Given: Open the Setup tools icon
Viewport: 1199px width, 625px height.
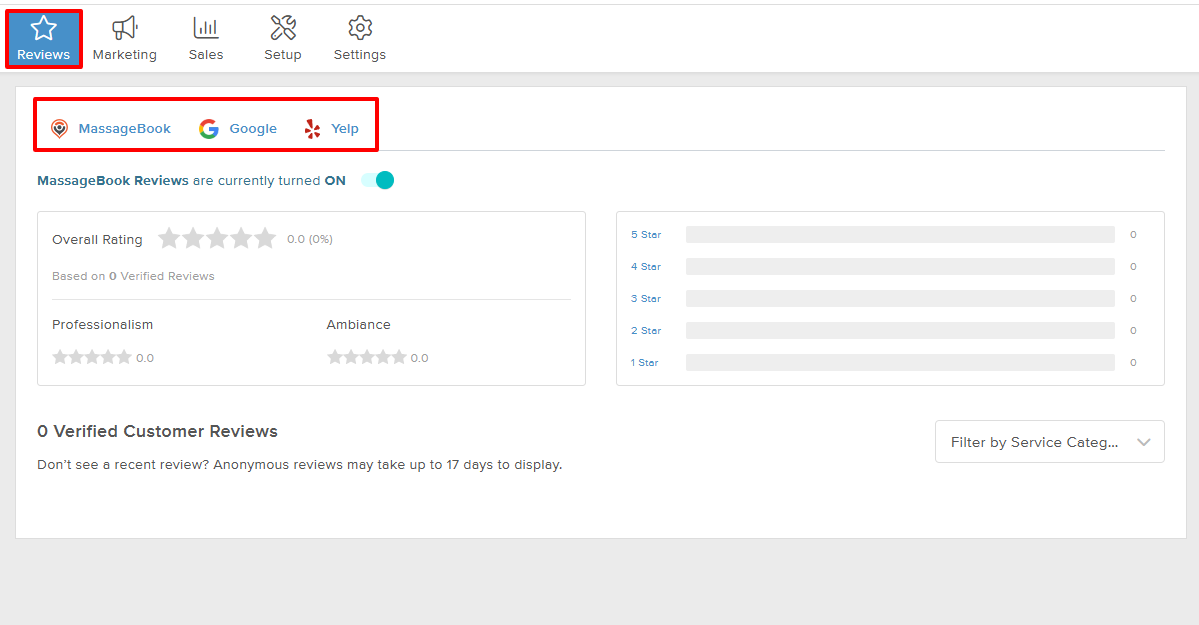Looking at the screenshot, I should [283, 28].
